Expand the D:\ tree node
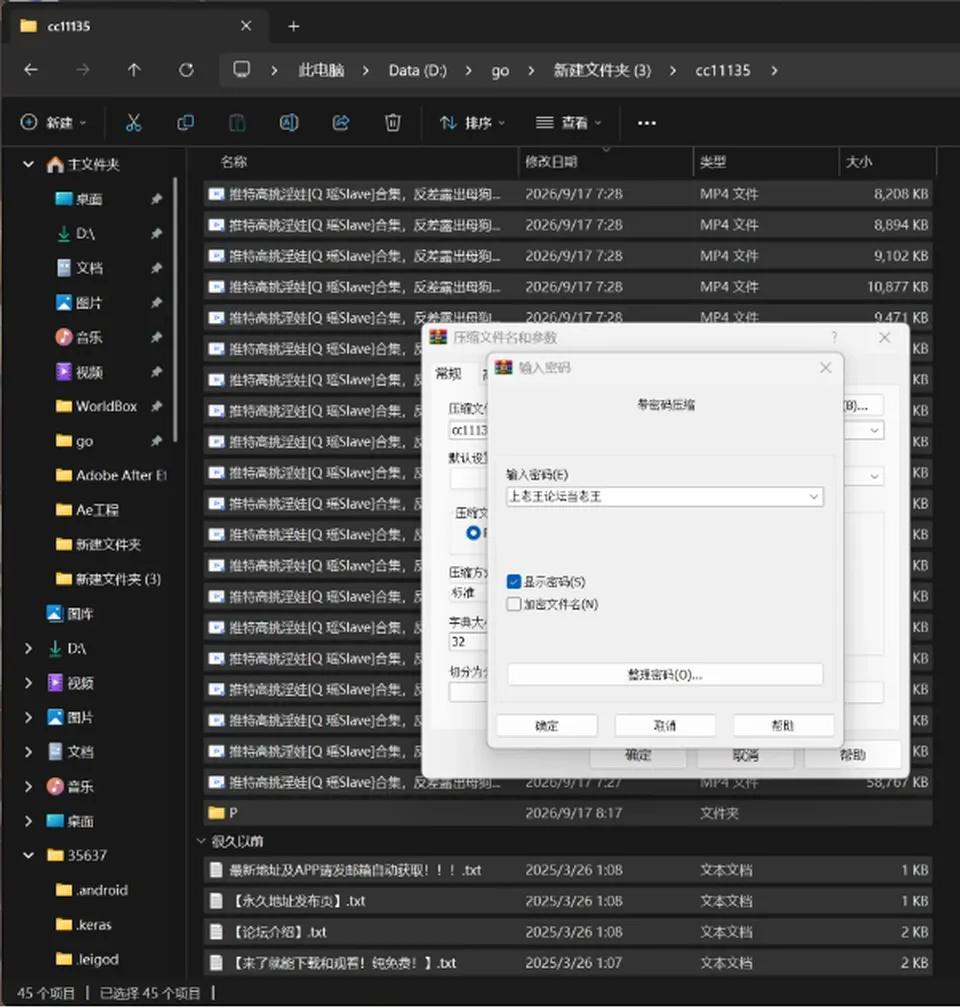 pyautogui.click(x=28, y=649)
